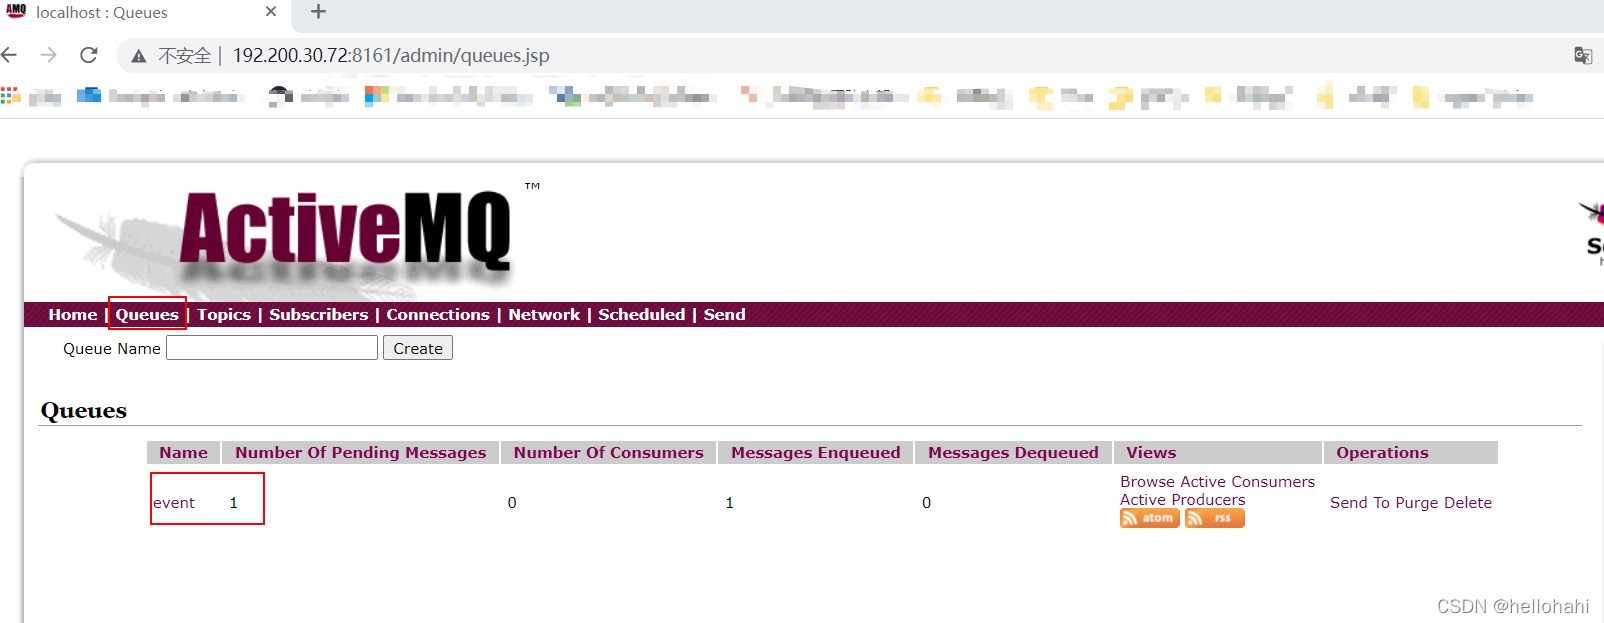The height and width of the screenshot is (623, 1604).
Task: Sort by Name column header
Action: (x=184, y=452)
